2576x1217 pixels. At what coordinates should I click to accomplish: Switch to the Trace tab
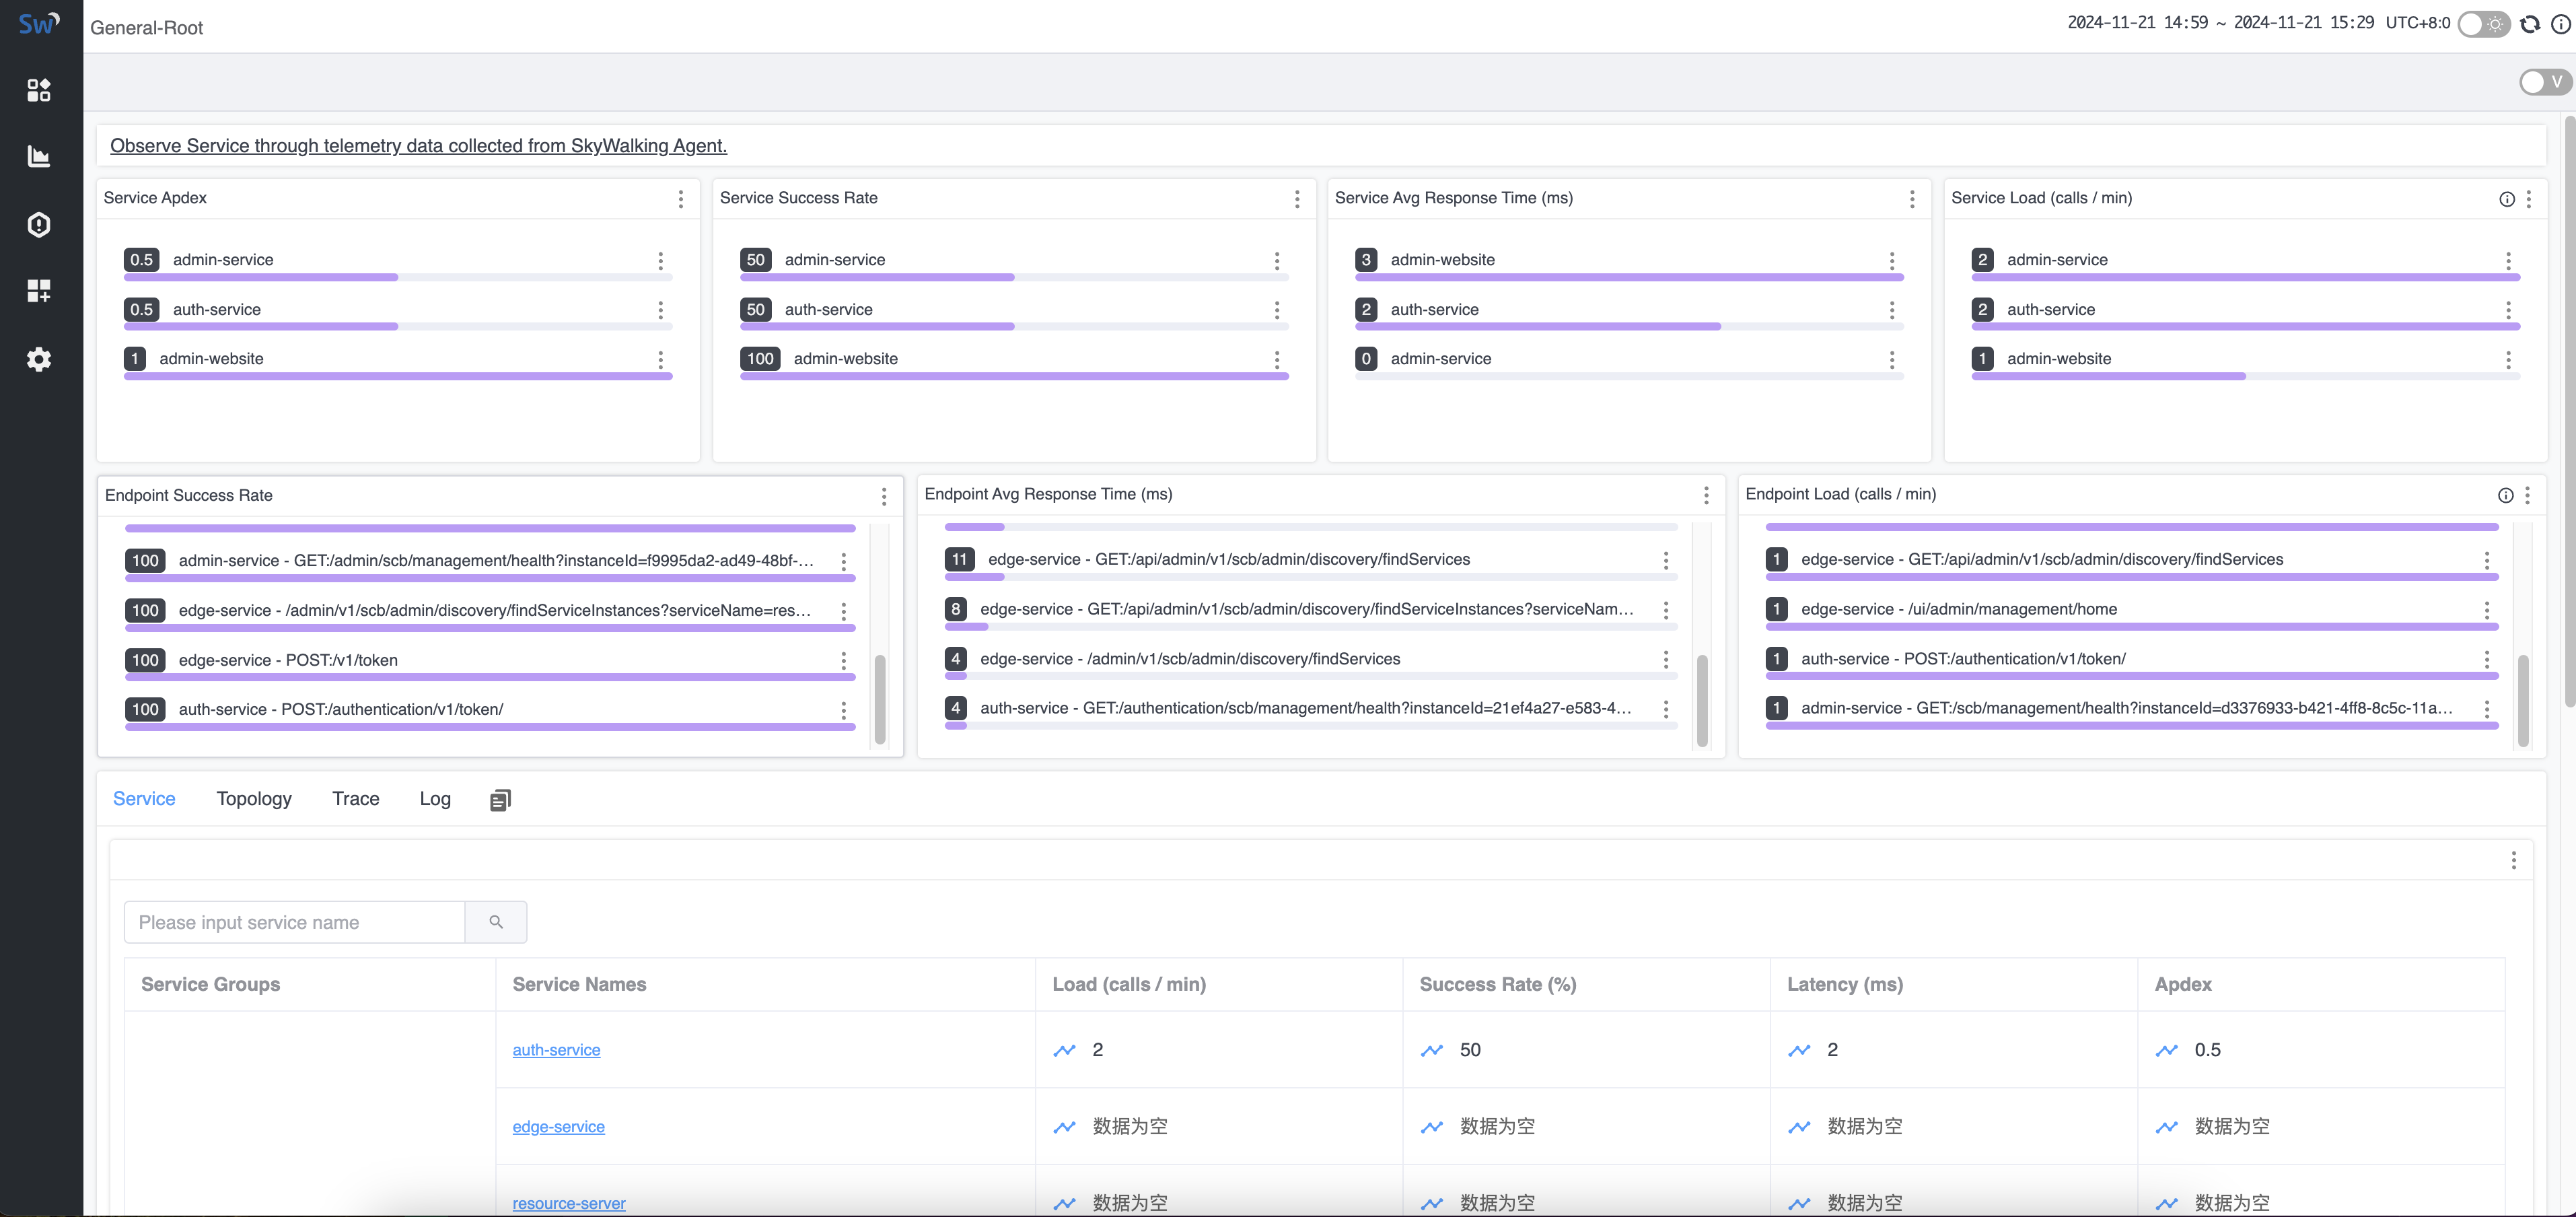[355, 798]
